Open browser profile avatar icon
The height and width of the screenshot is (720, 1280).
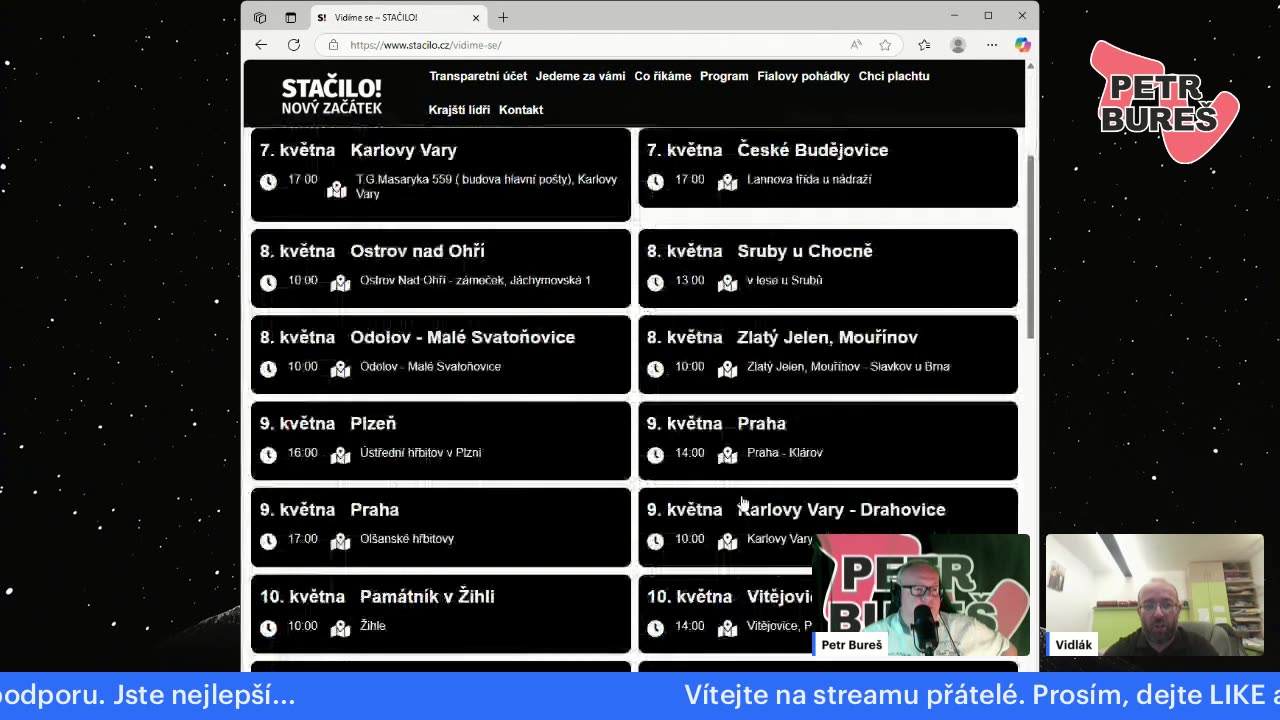click(958, 45)
